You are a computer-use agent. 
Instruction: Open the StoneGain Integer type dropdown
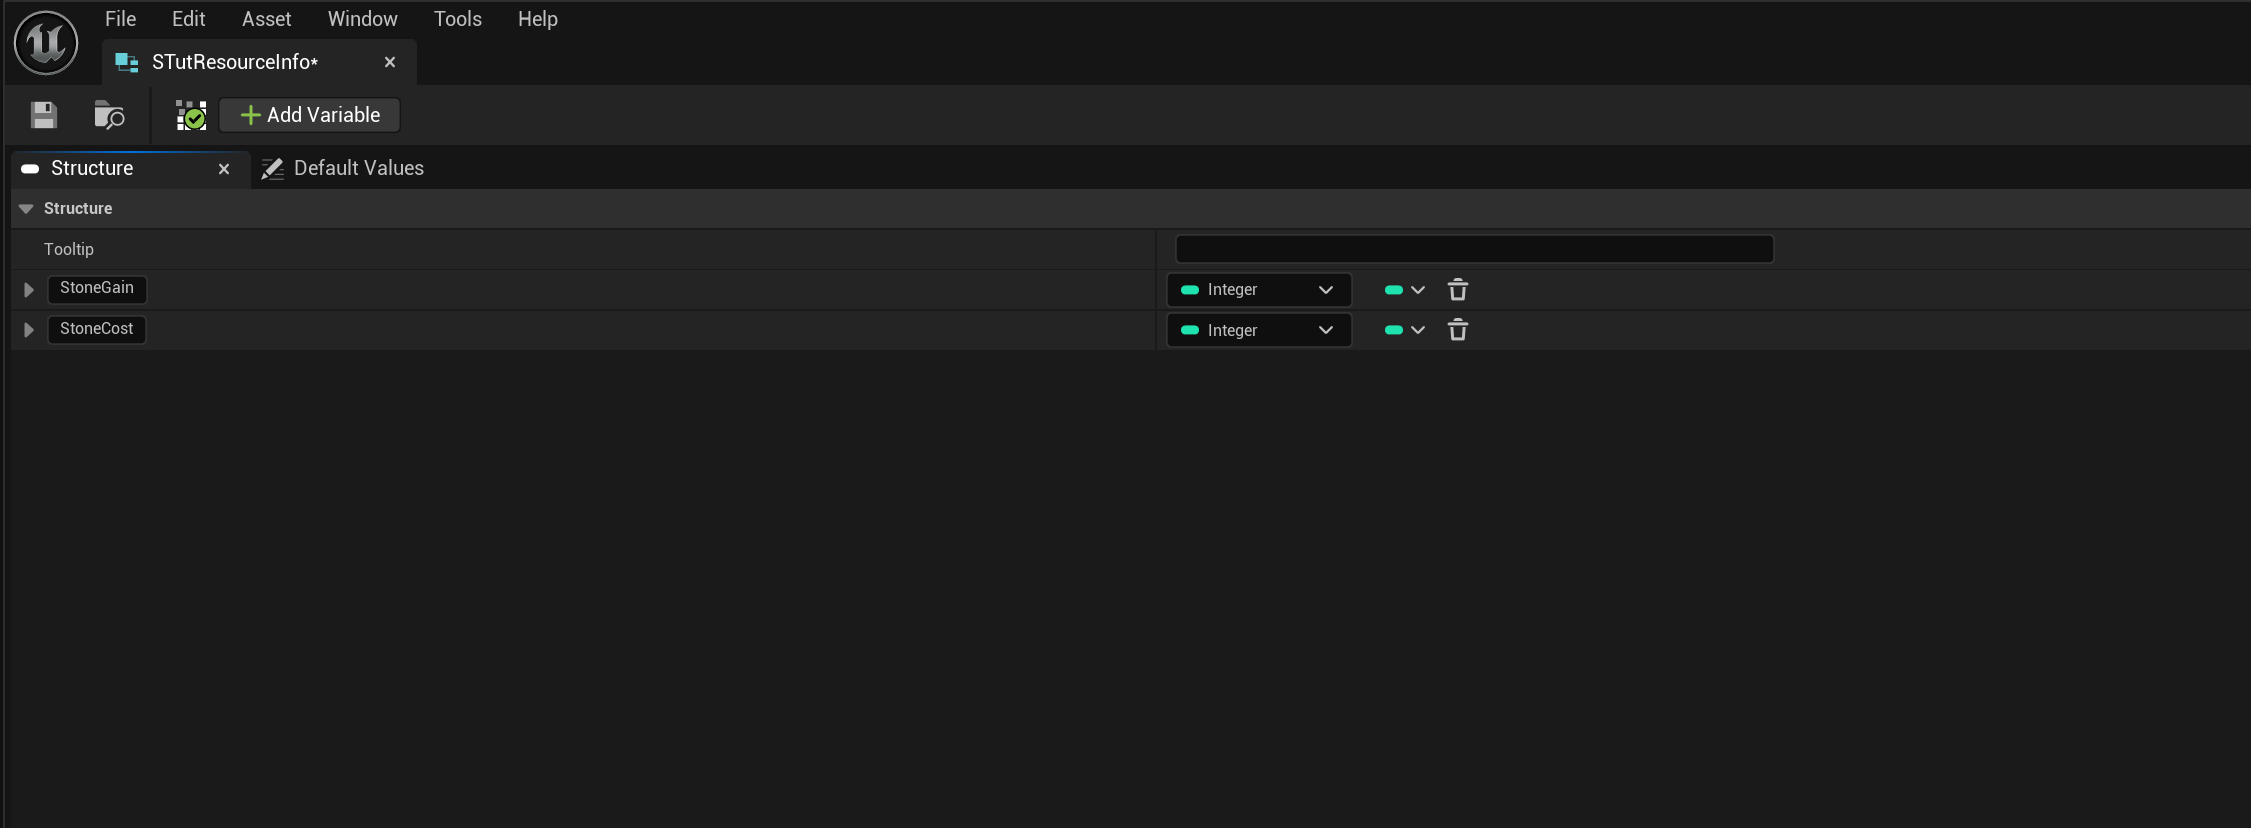point(1258,290)
